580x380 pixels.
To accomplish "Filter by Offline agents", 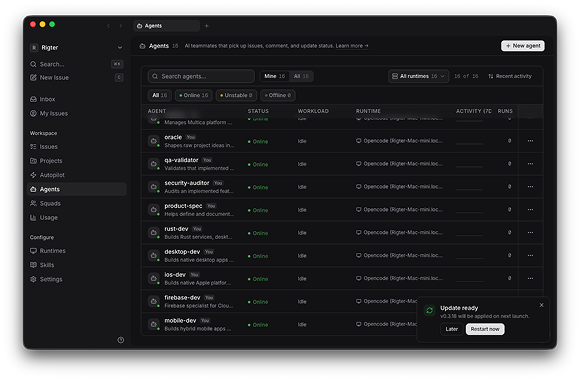I will pyautogui.click(x=278, y=95).
